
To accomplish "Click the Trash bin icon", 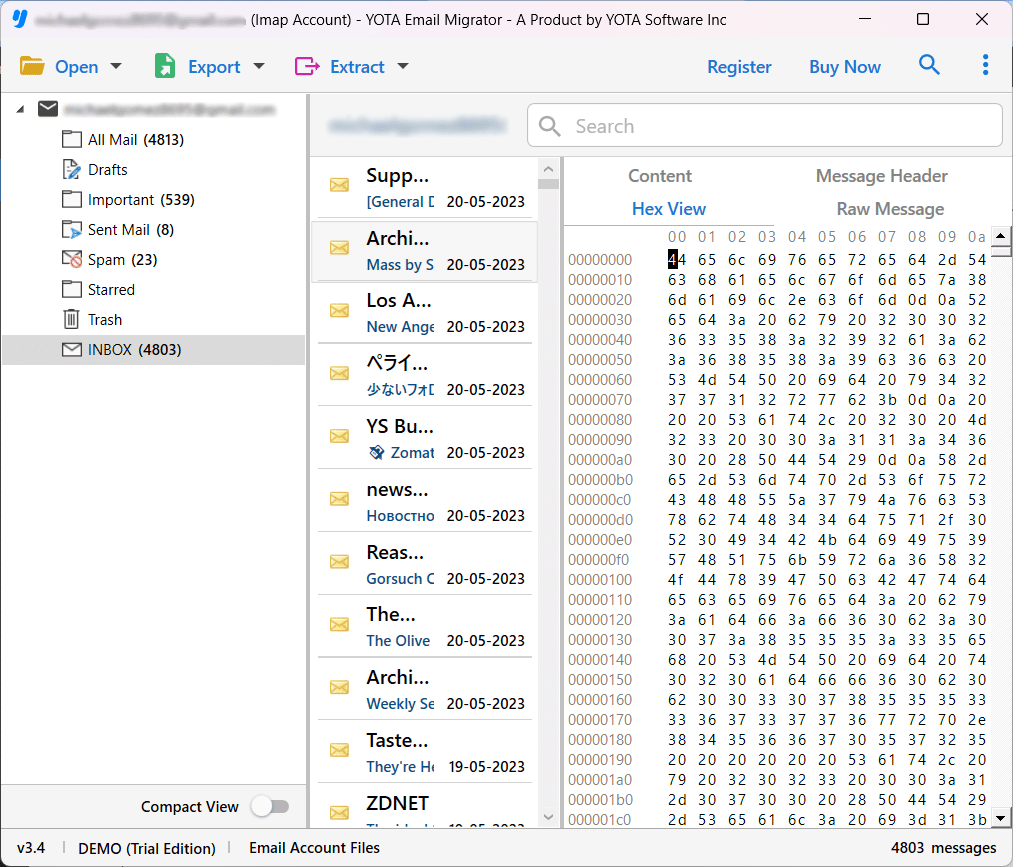I will point(72,319).
